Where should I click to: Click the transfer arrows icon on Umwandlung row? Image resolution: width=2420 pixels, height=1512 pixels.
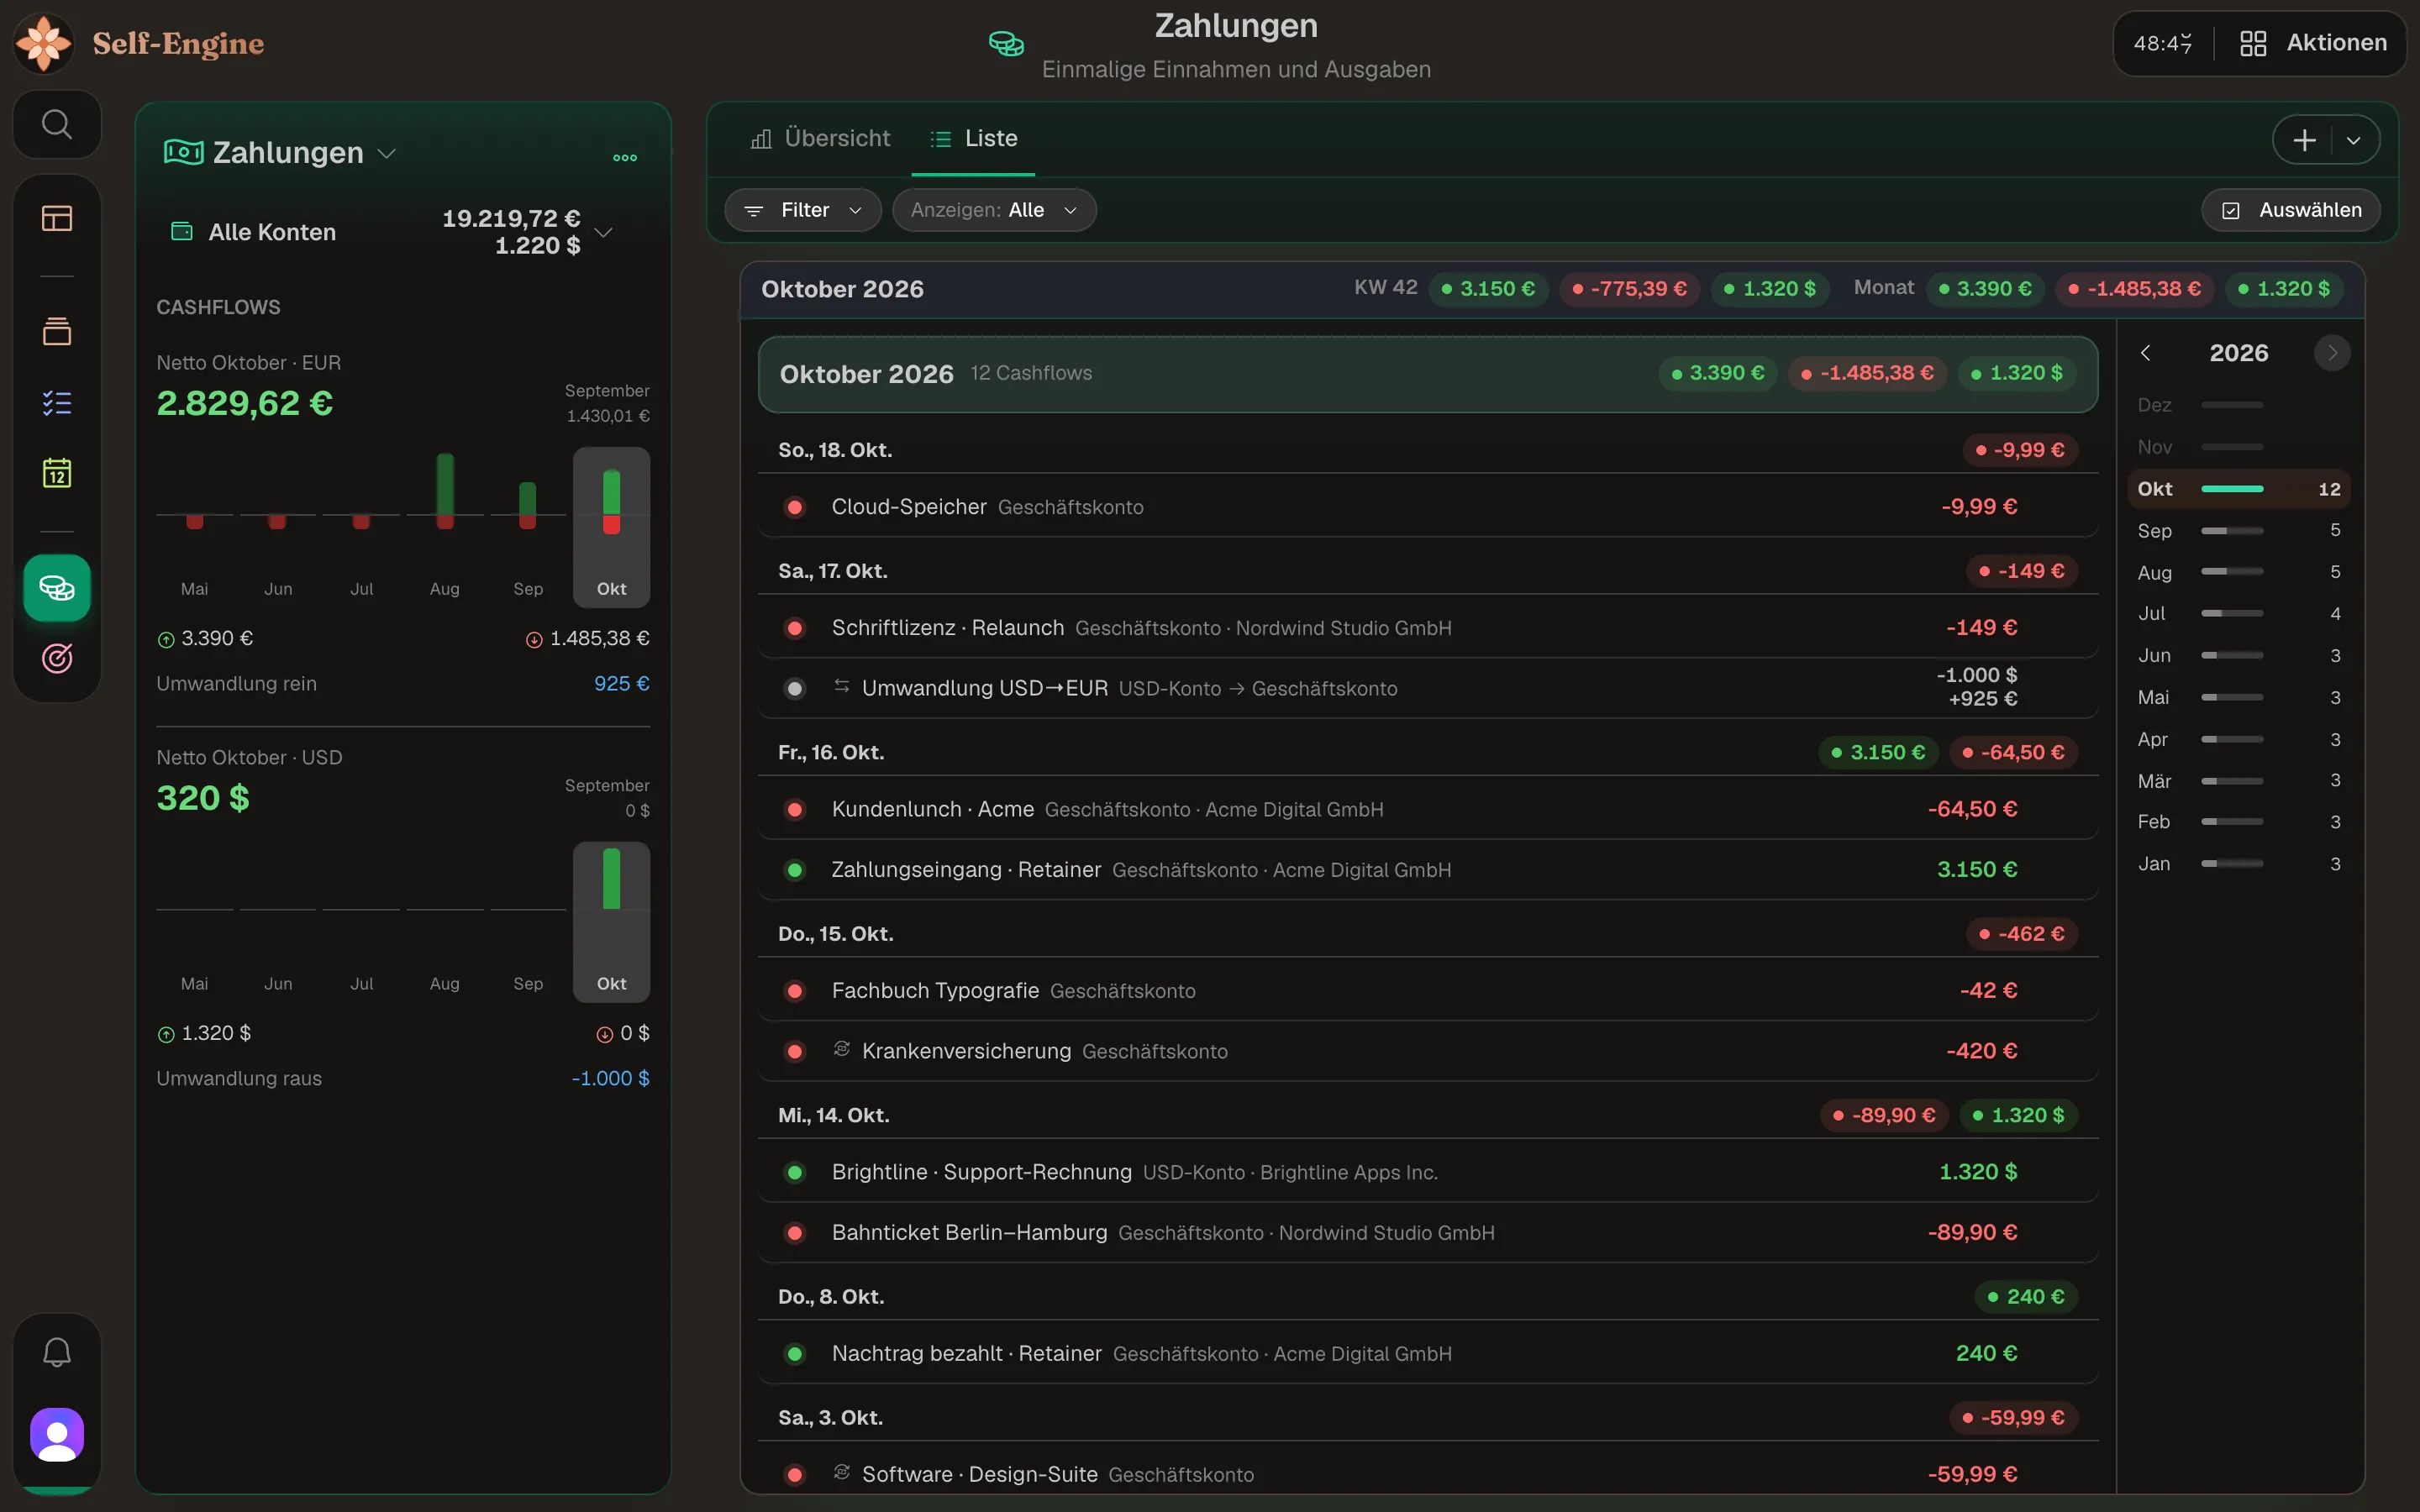(x=842, y=686)
